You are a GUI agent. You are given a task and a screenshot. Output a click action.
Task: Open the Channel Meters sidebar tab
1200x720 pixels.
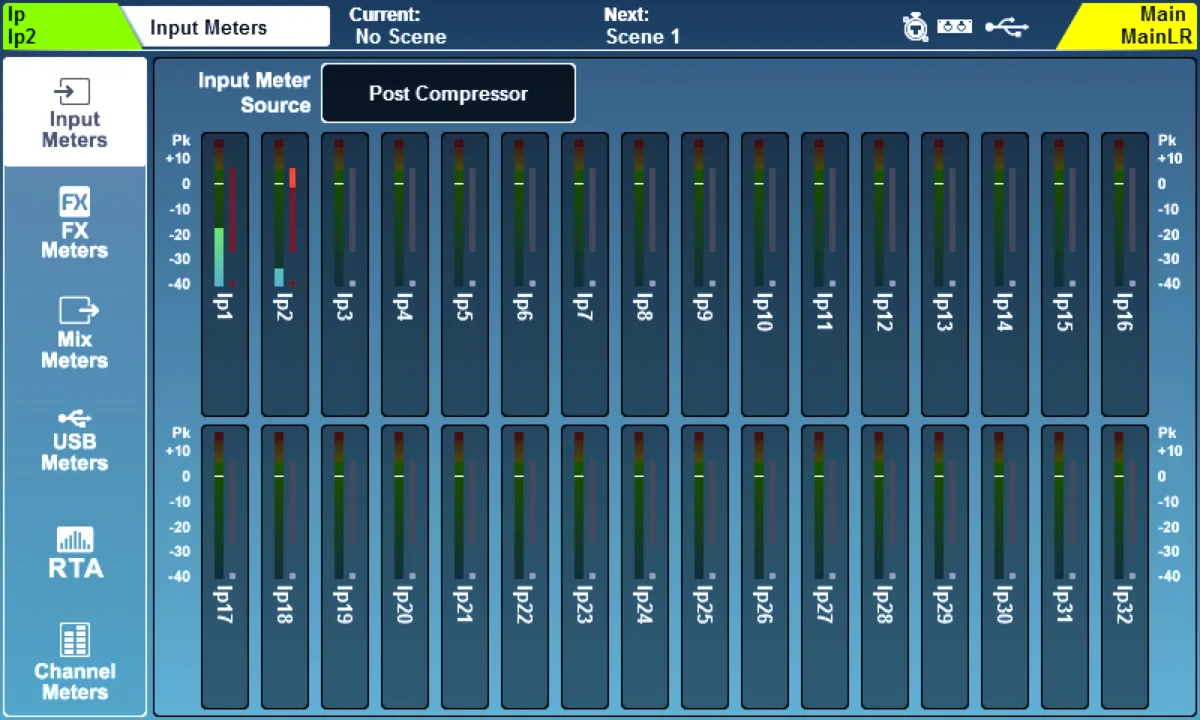75,662
